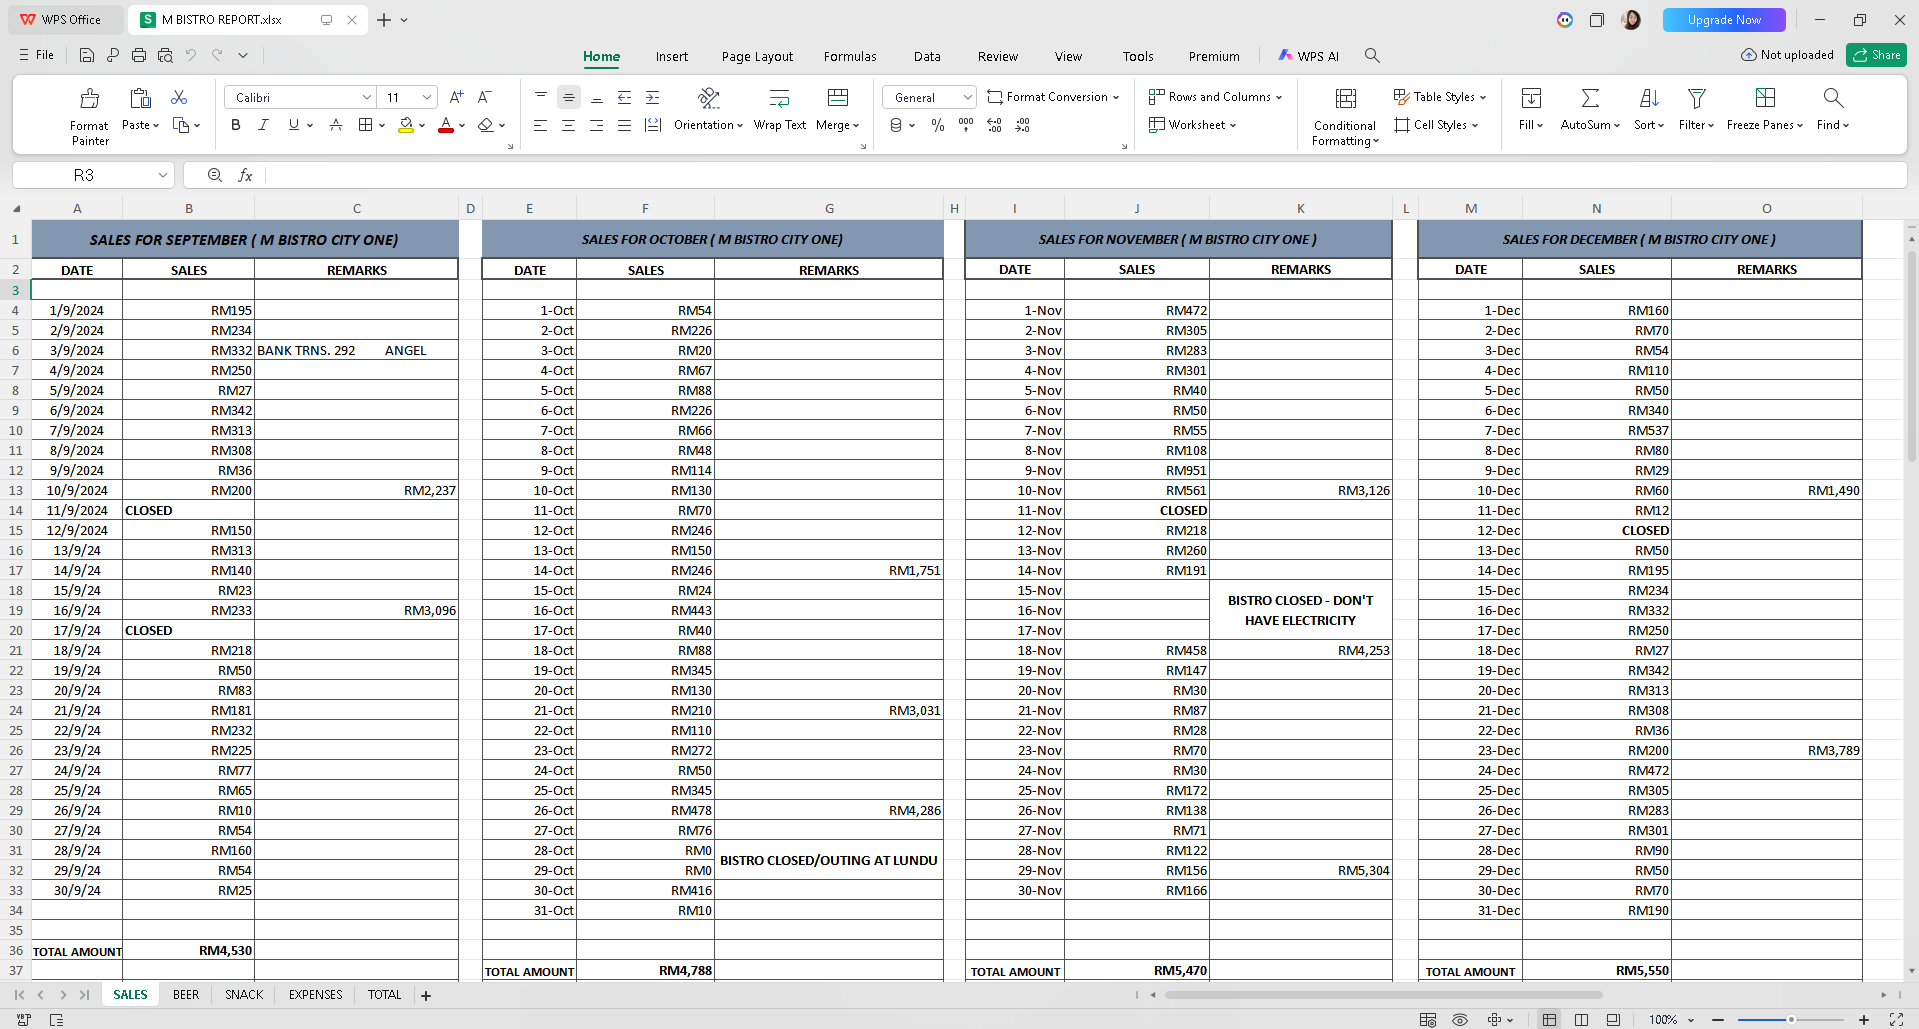Screen dimensions: 1919x1029
Task: Click the formula bar input field
Action: [1085, 175]
